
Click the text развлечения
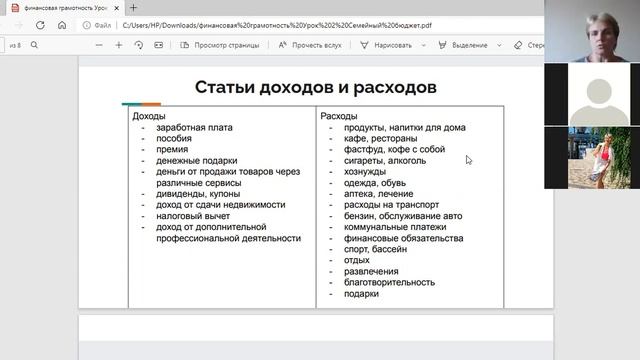pyautogui.click(x=371, y=271)
